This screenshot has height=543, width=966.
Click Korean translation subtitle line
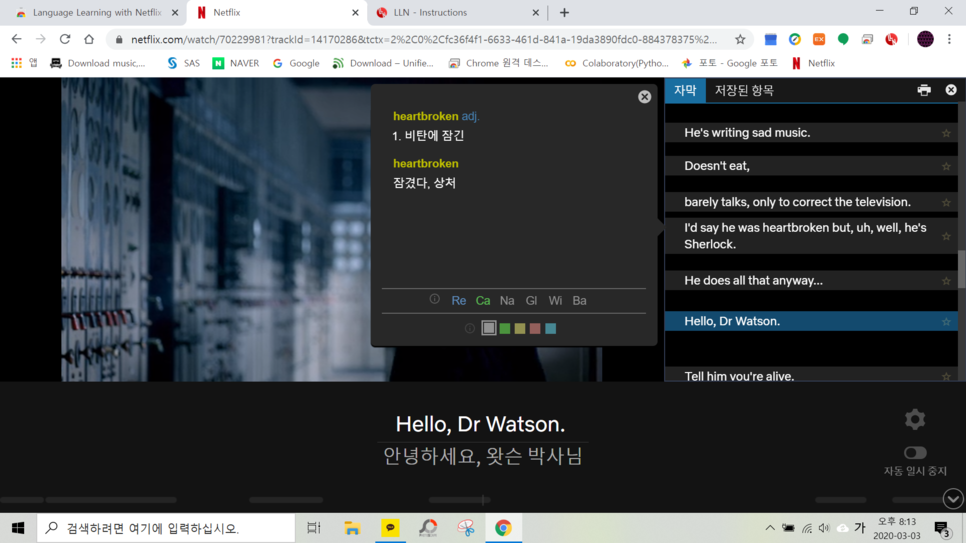pyautogui.click(x=482, y=456)
